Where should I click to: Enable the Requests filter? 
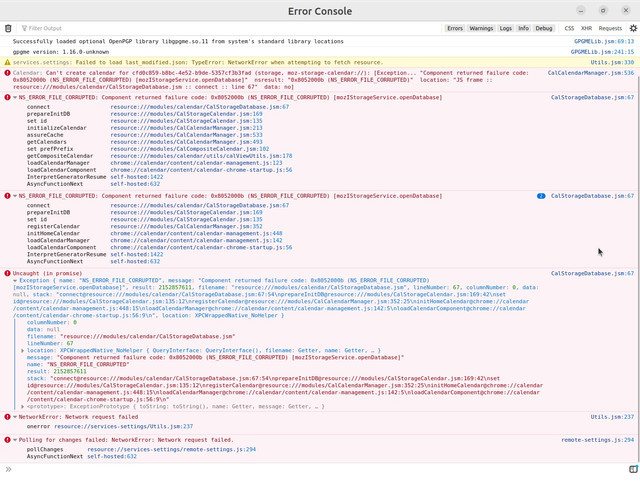tap(610, 28)
